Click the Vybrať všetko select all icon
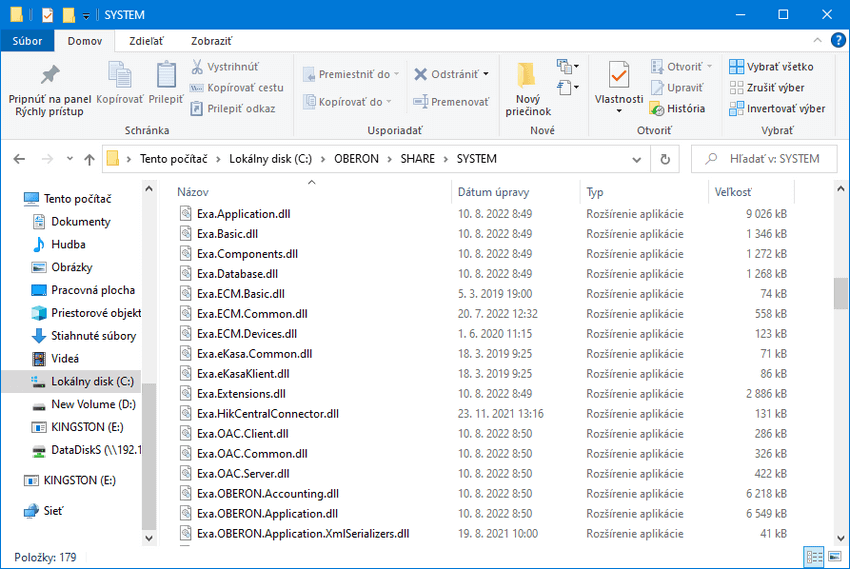This screenshot has width=850, height=569. pyautogui.click(x=736, y=67)
